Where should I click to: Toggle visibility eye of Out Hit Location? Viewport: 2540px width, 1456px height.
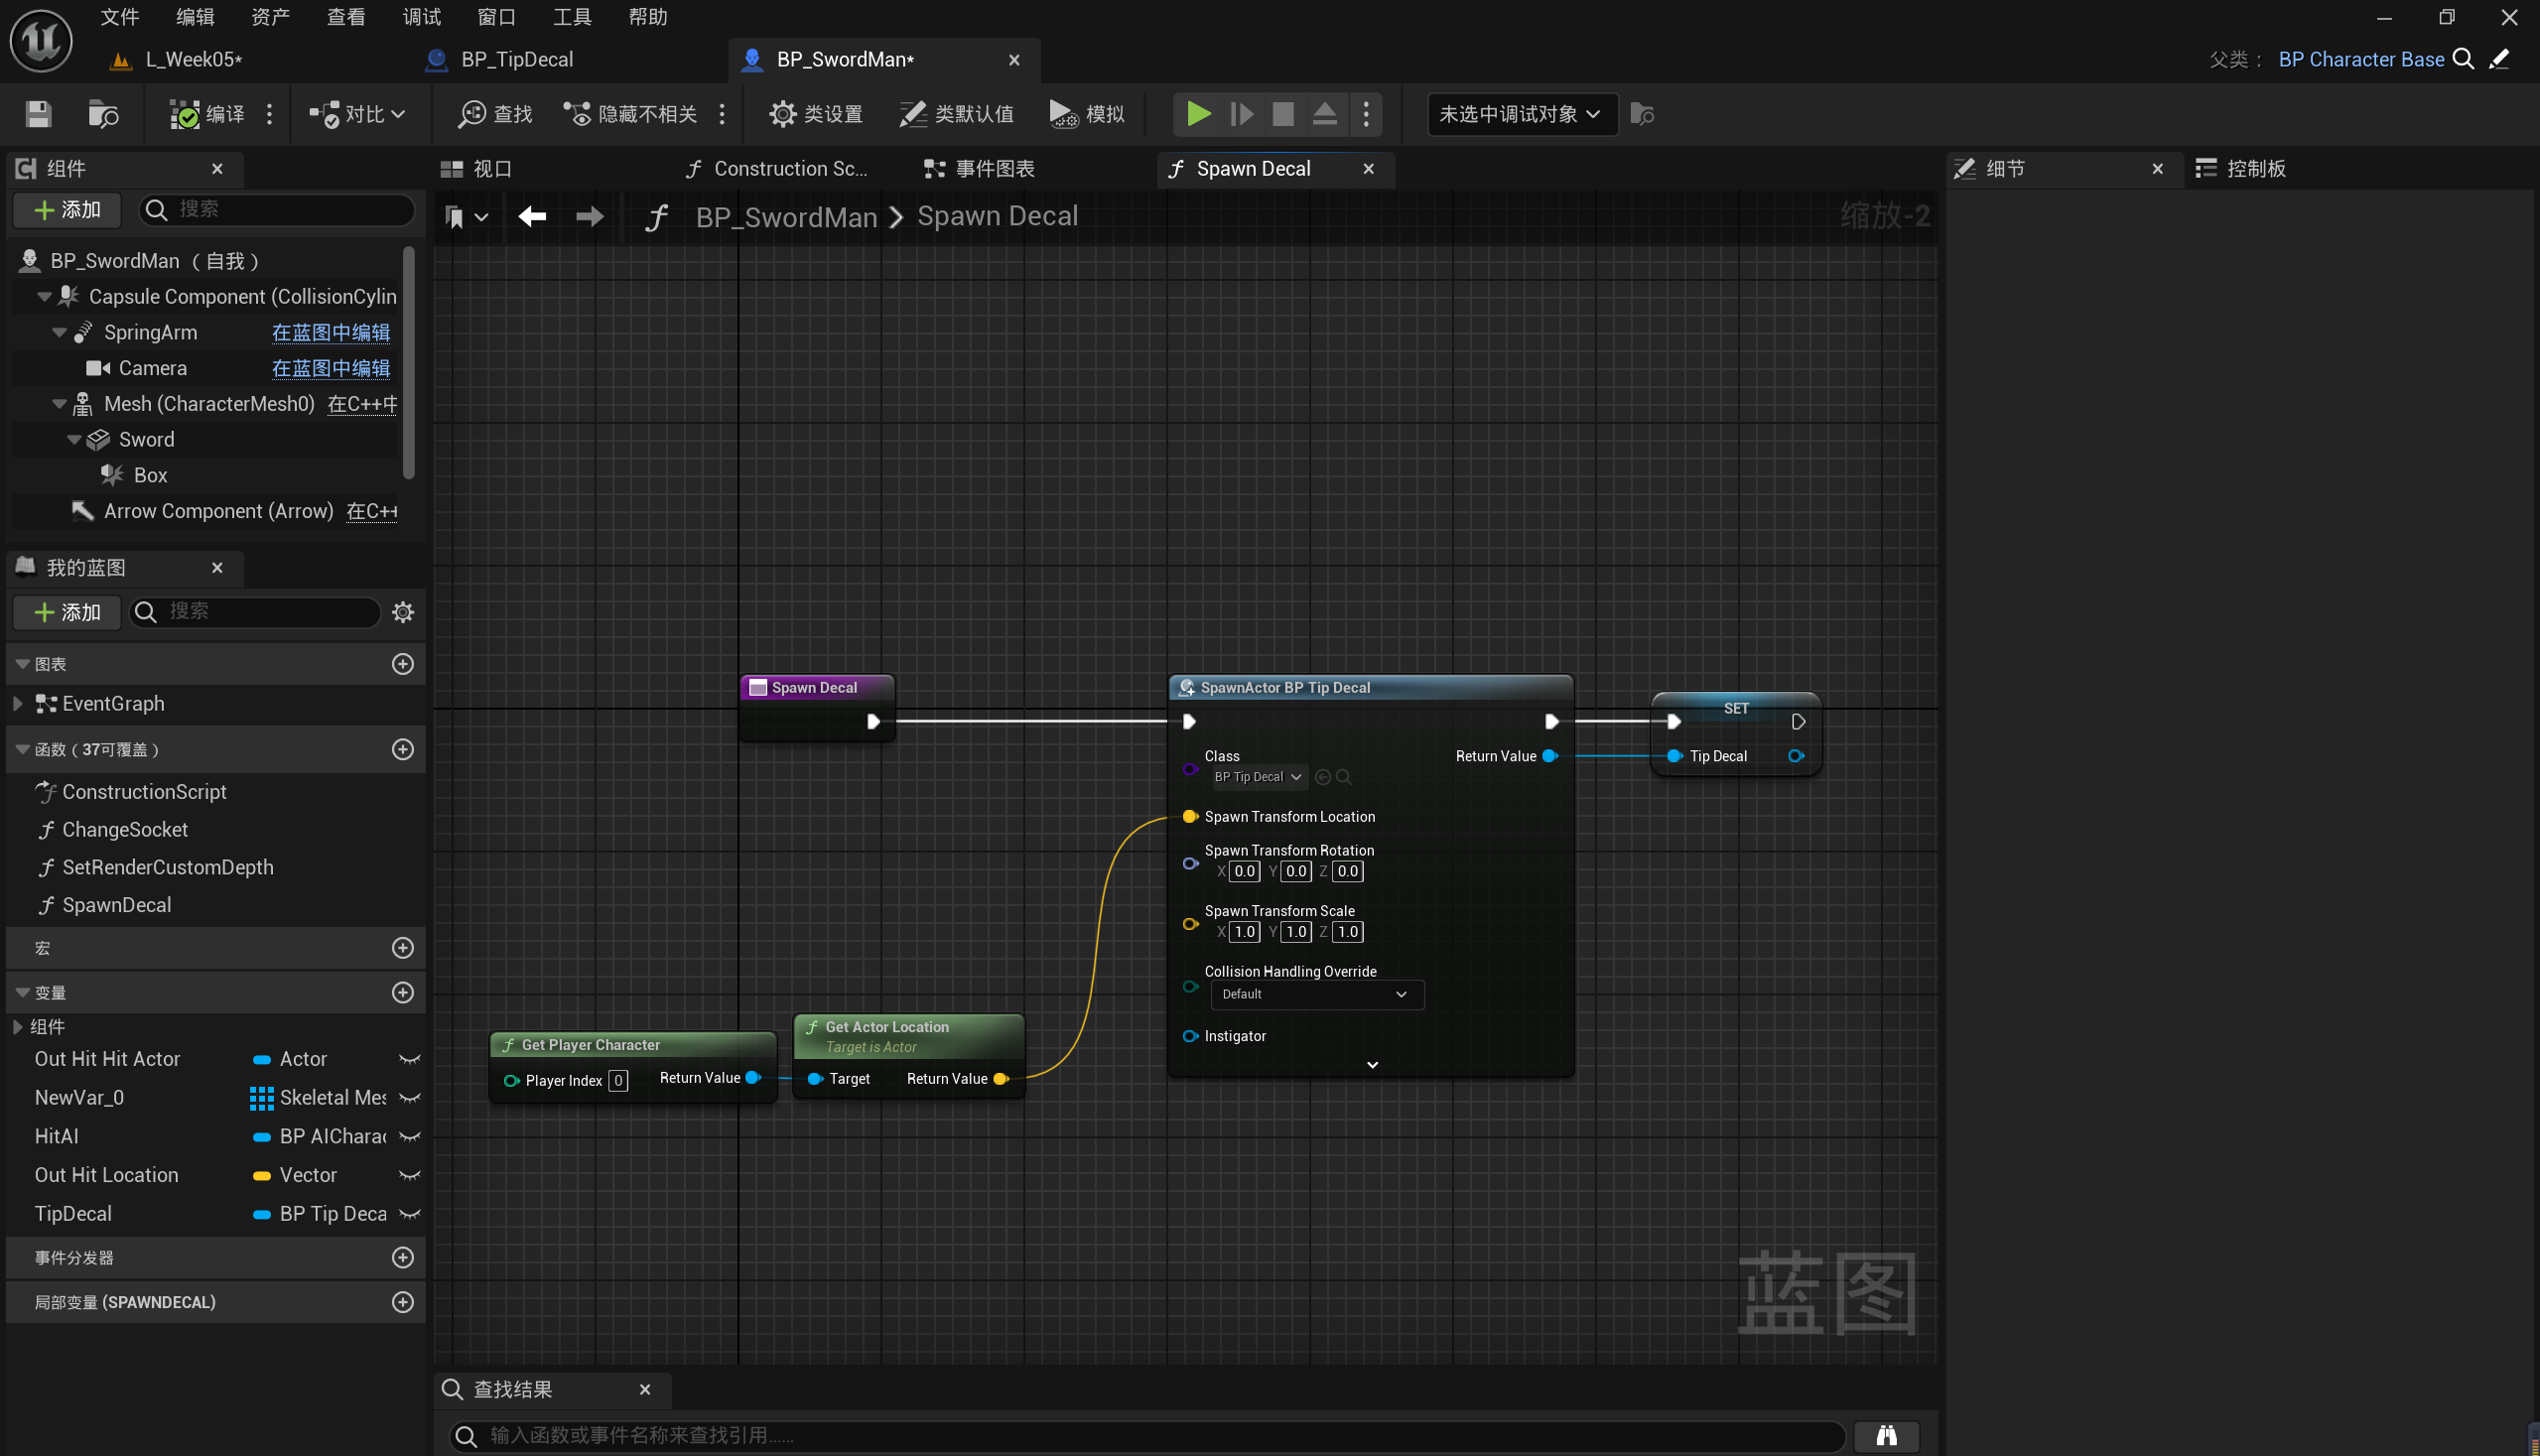409,1175
